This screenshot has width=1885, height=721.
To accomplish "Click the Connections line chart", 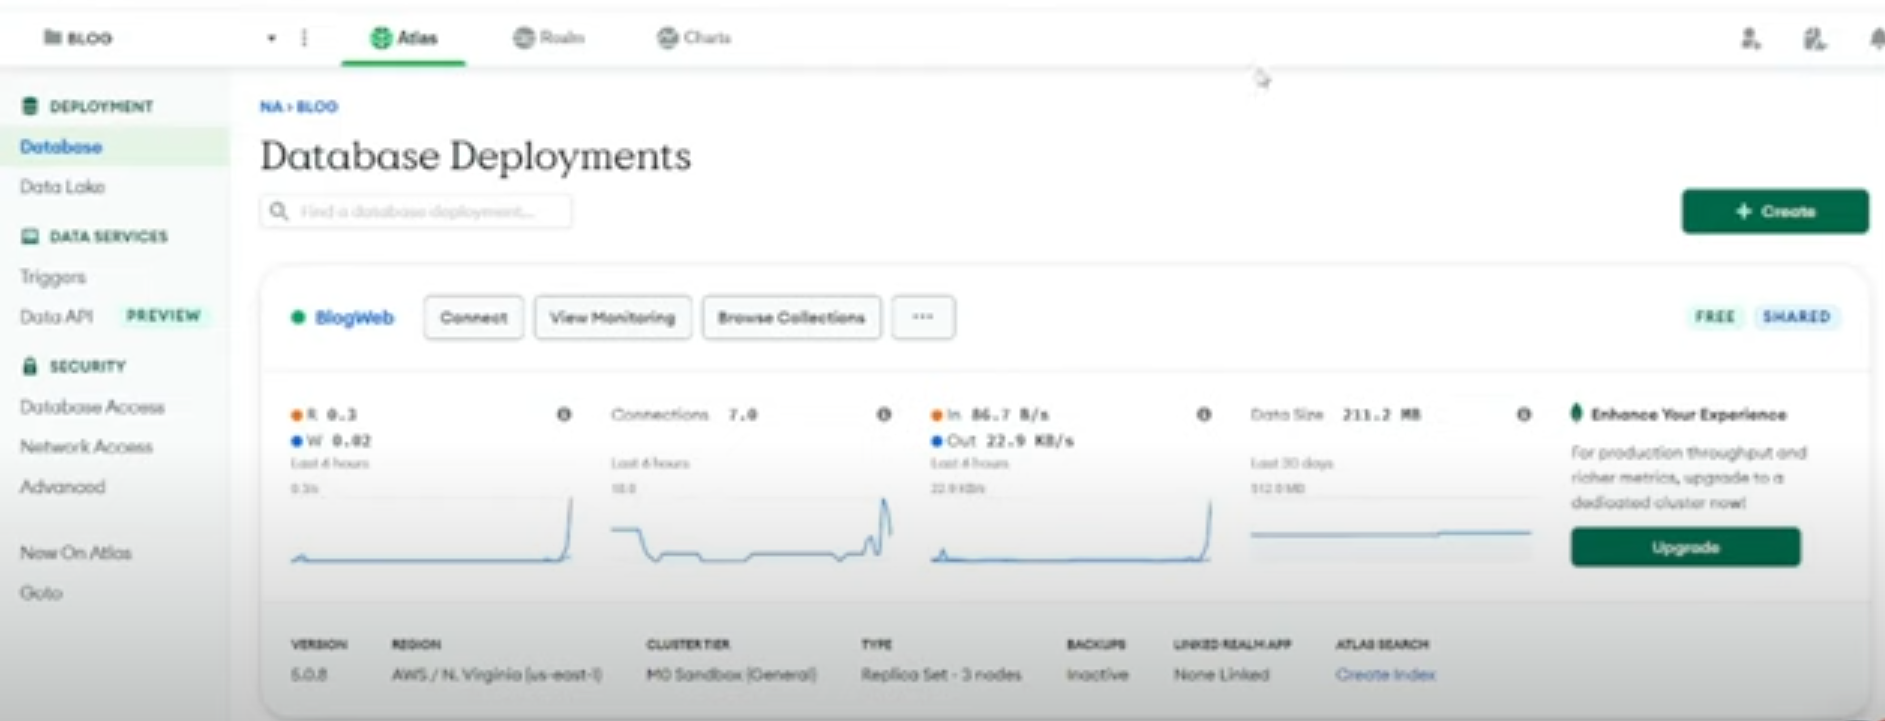I will coord(751,530).
